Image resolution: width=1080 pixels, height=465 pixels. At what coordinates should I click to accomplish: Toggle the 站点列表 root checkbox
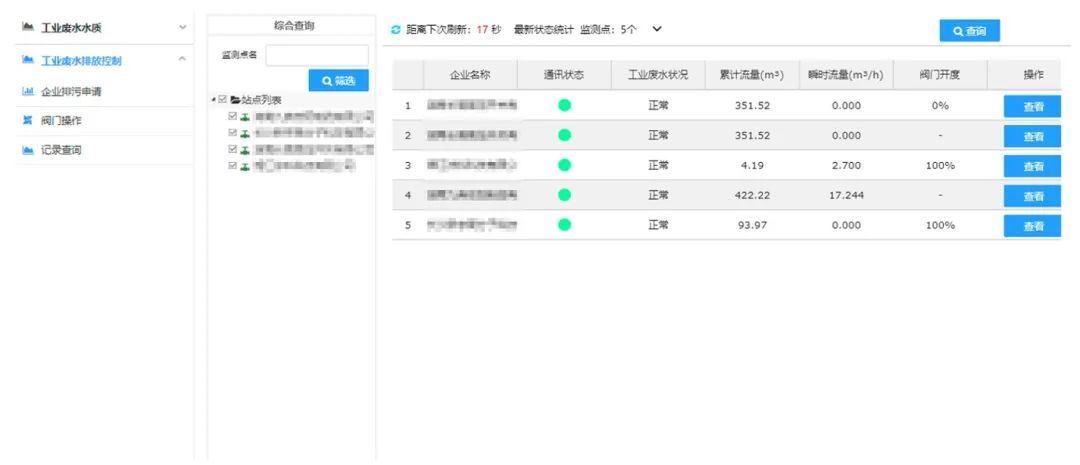coord(222,100)
